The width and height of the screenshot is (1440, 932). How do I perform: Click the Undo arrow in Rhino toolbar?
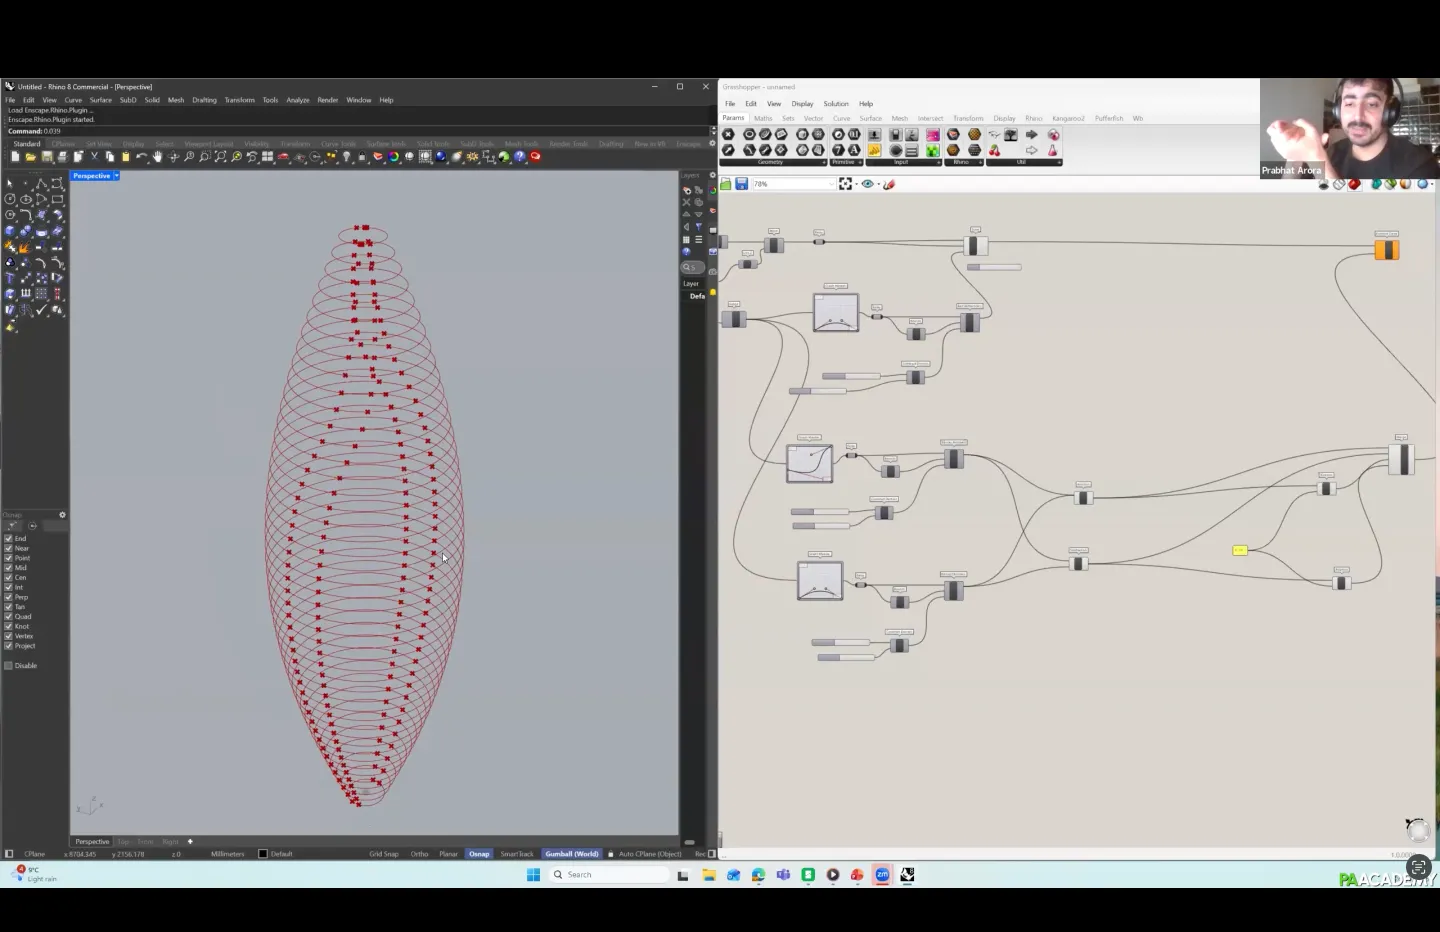[141, 157]
